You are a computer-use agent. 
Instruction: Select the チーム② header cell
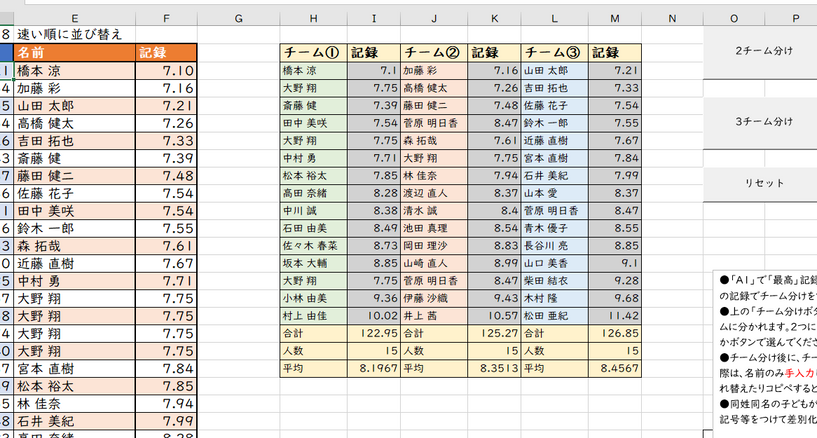coord(433,53)
